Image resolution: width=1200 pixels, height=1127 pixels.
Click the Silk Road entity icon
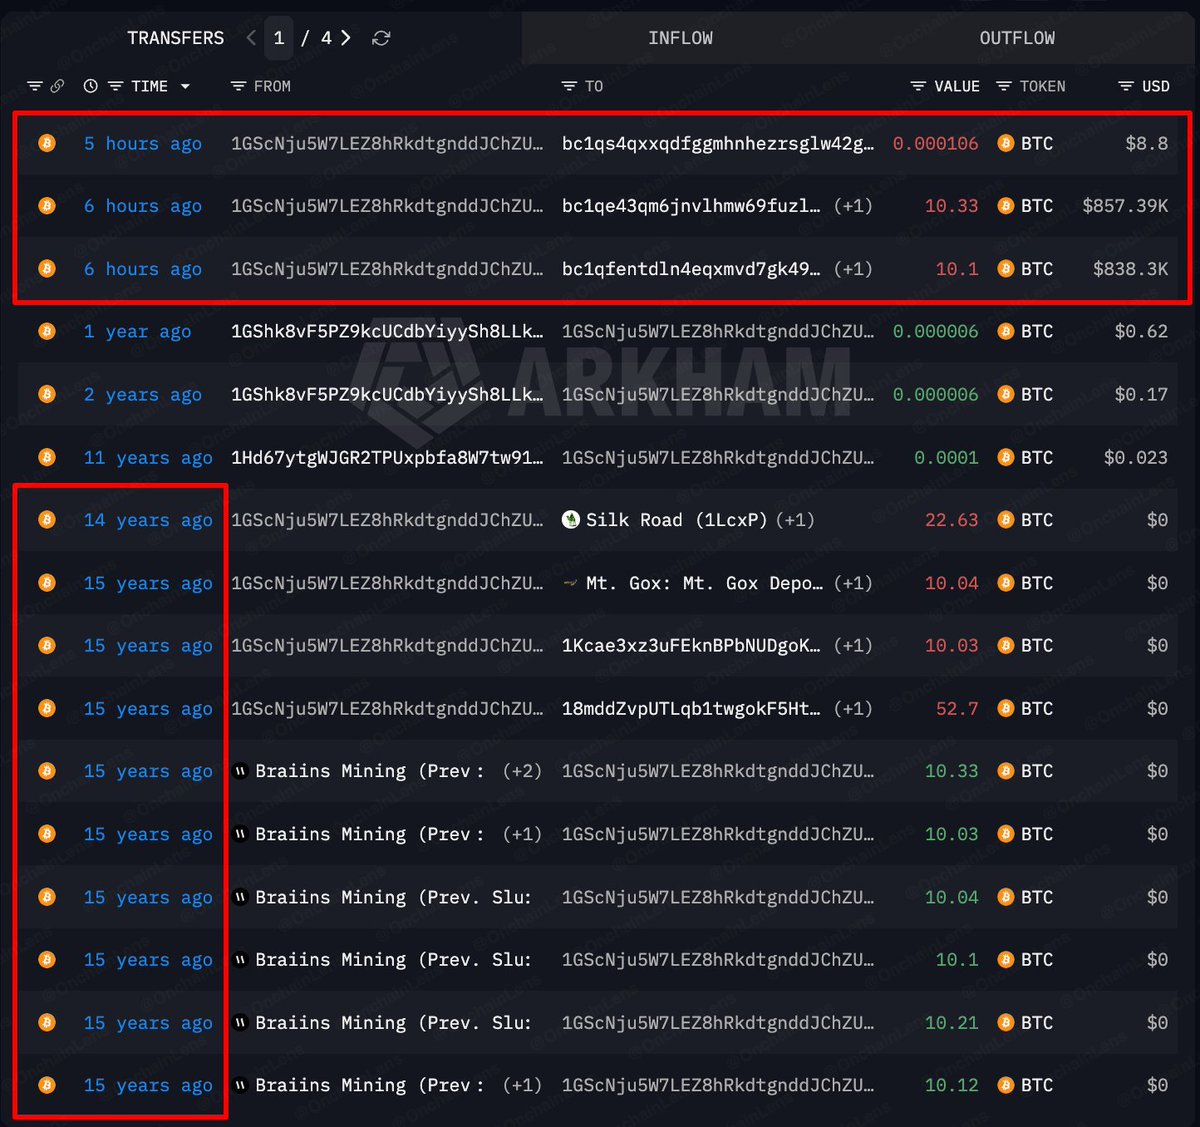point(571,520)
